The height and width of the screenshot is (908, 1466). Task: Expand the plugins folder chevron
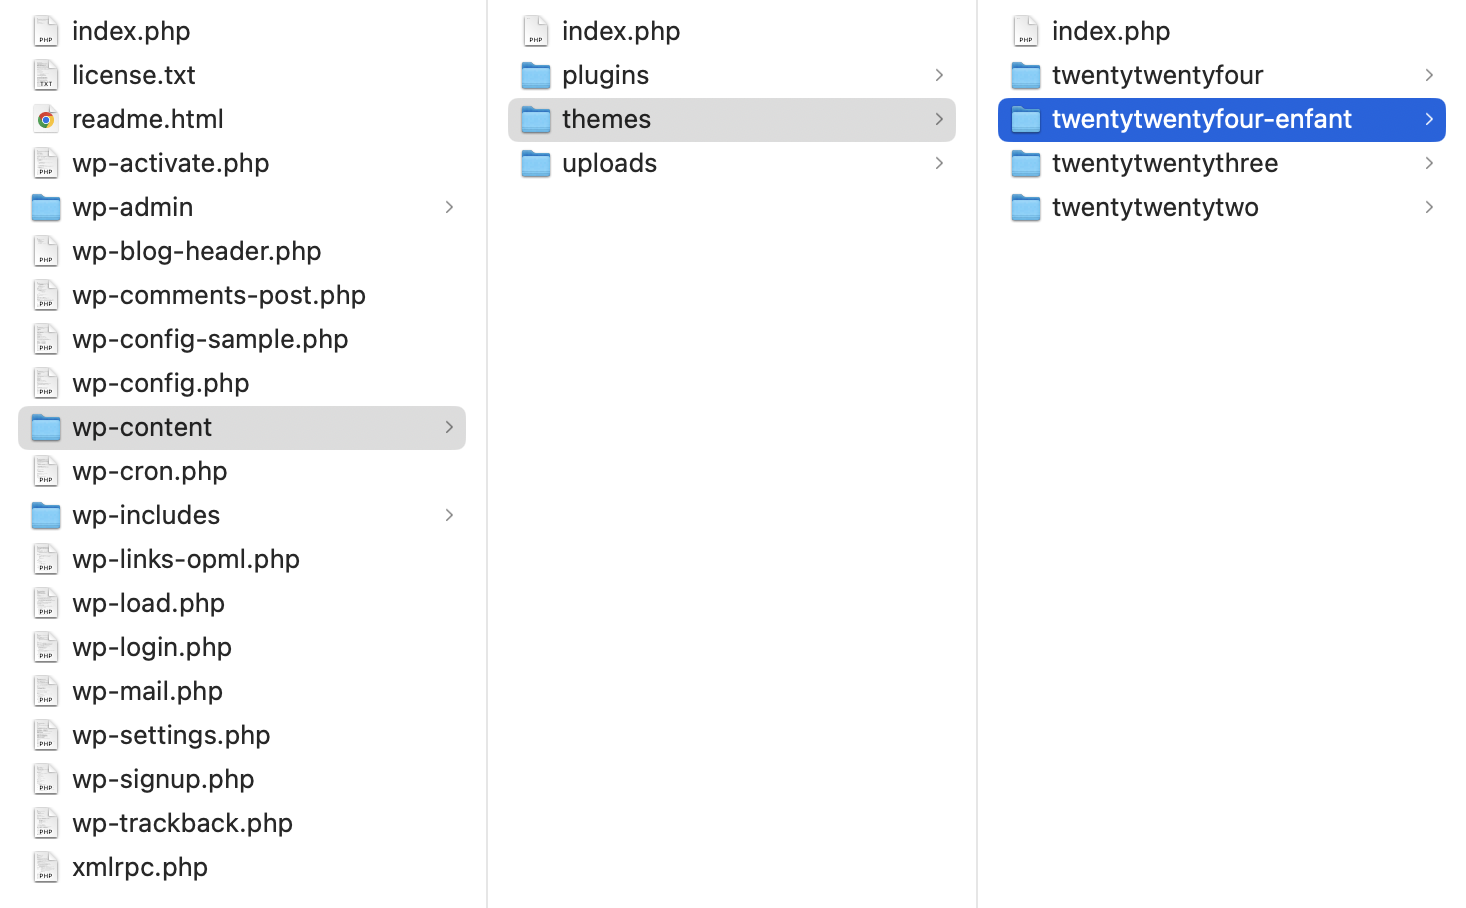[939, 75]
